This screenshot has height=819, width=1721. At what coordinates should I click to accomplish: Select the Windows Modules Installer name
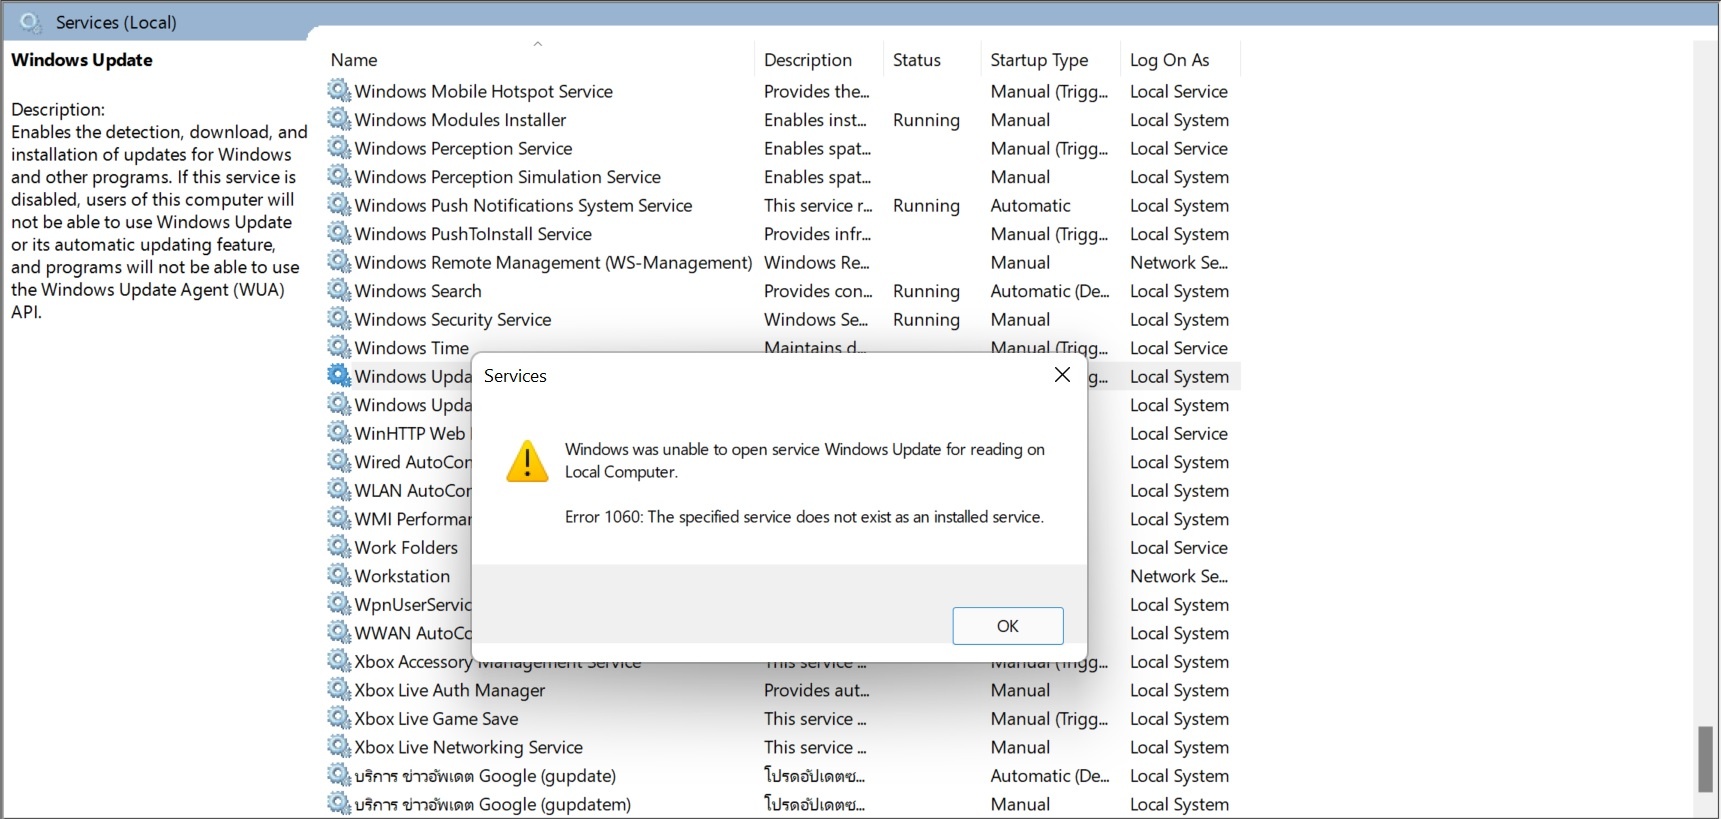(460, 120)
